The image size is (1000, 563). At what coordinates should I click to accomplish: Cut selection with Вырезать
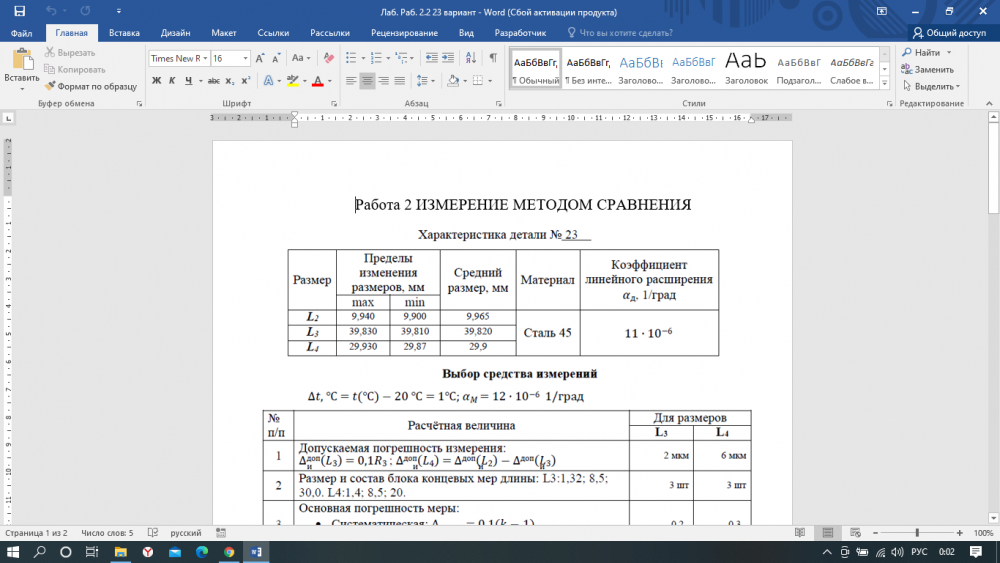70,52
